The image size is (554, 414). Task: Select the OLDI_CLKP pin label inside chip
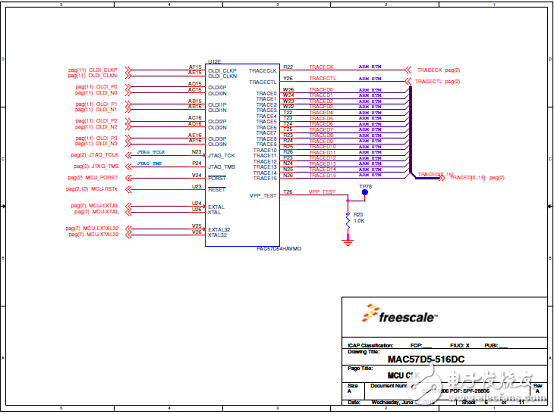coord(222,71)
